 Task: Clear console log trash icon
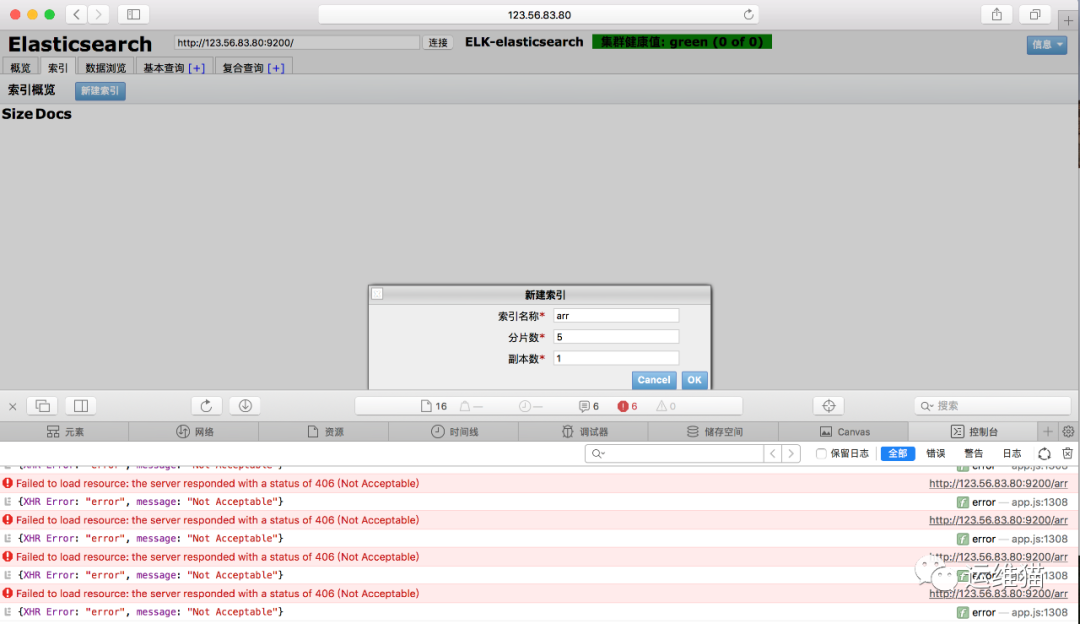(1067, 453)
